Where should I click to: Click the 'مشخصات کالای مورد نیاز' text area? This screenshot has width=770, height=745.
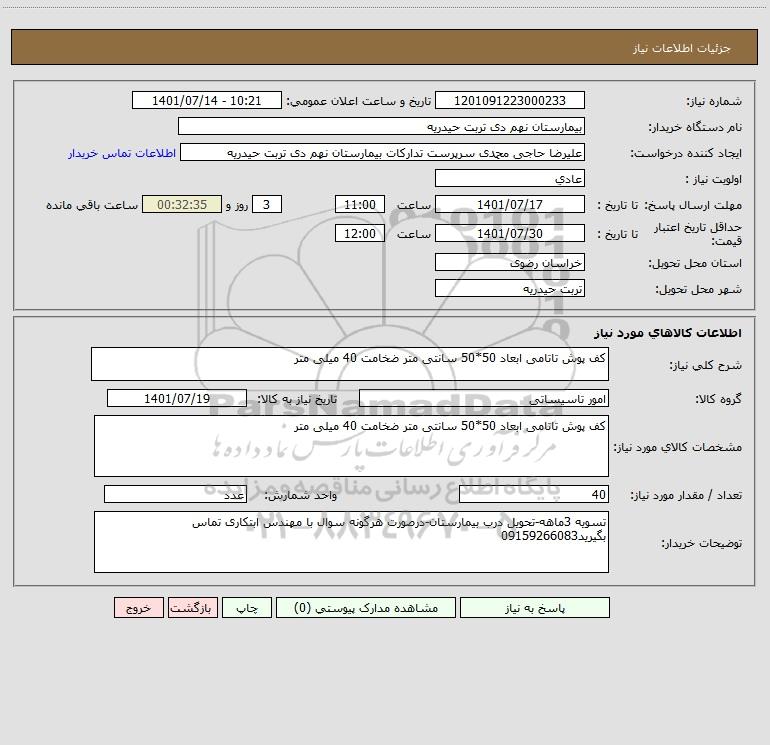(351, 446)
